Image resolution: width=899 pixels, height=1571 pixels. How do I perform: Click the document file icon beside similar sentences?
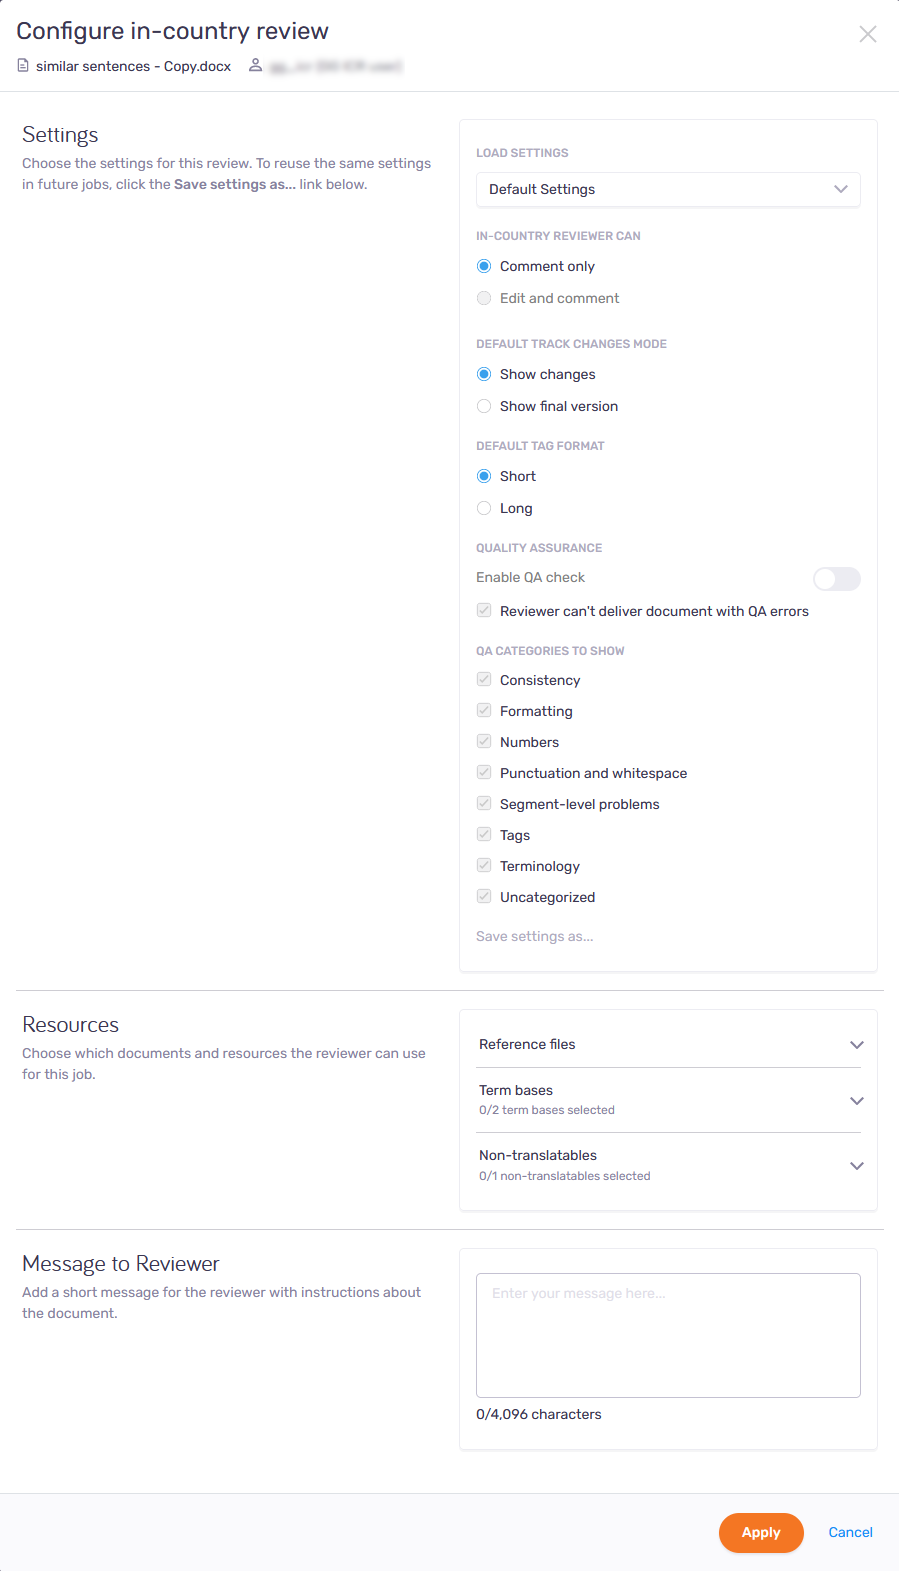coord(23,66)
